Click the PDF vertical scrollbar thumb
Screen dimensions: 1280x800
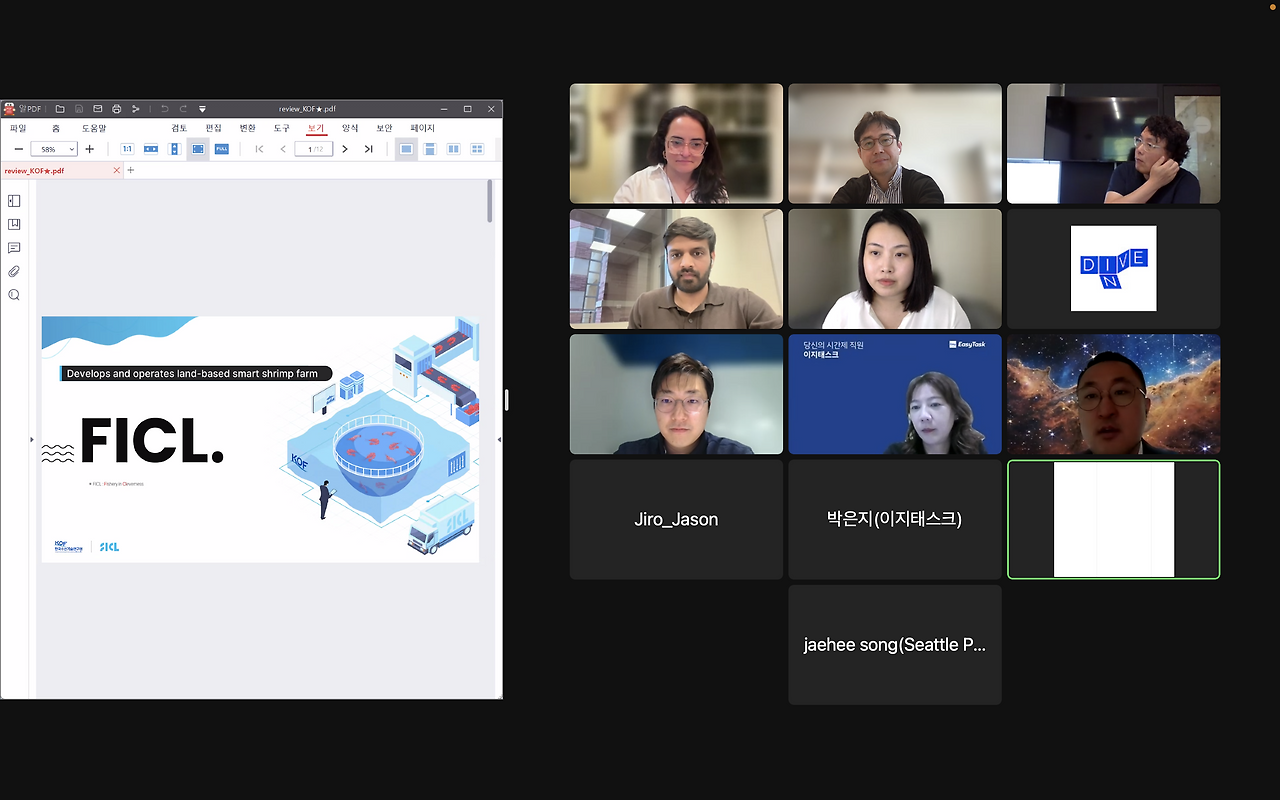point(490,201)
